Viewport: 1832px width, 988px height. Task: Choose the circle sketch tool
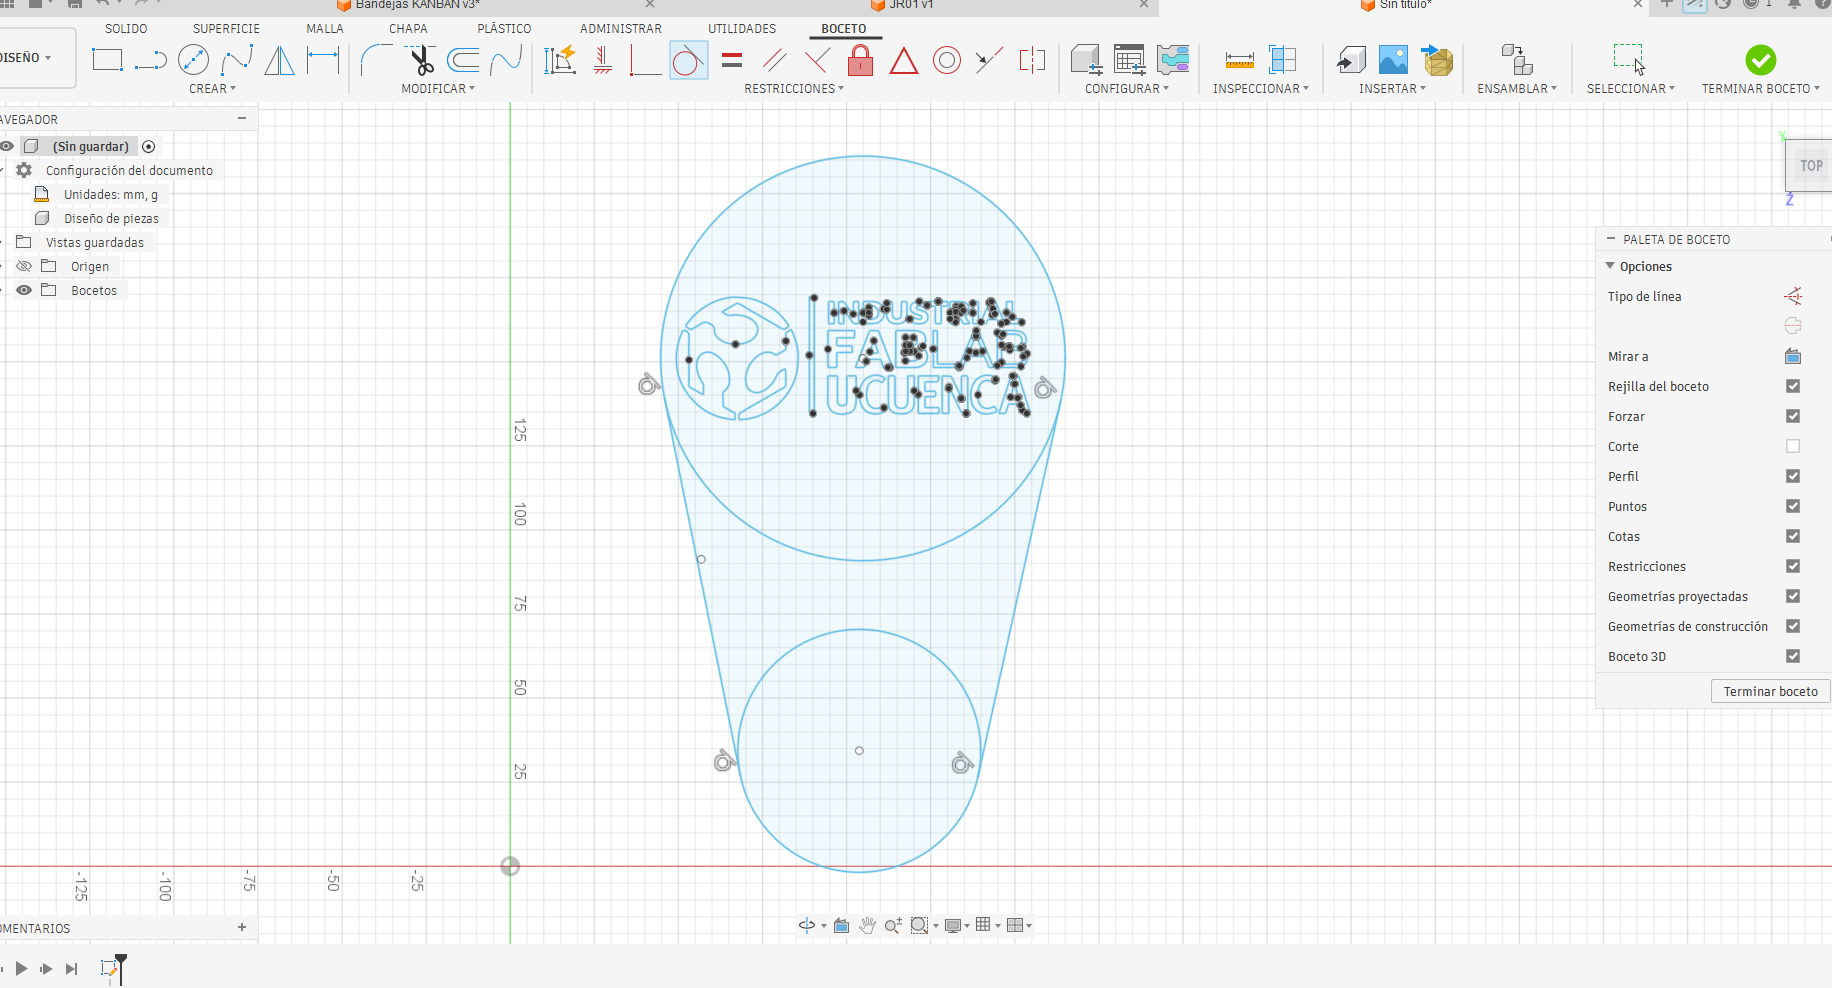[x=193, y=60]
